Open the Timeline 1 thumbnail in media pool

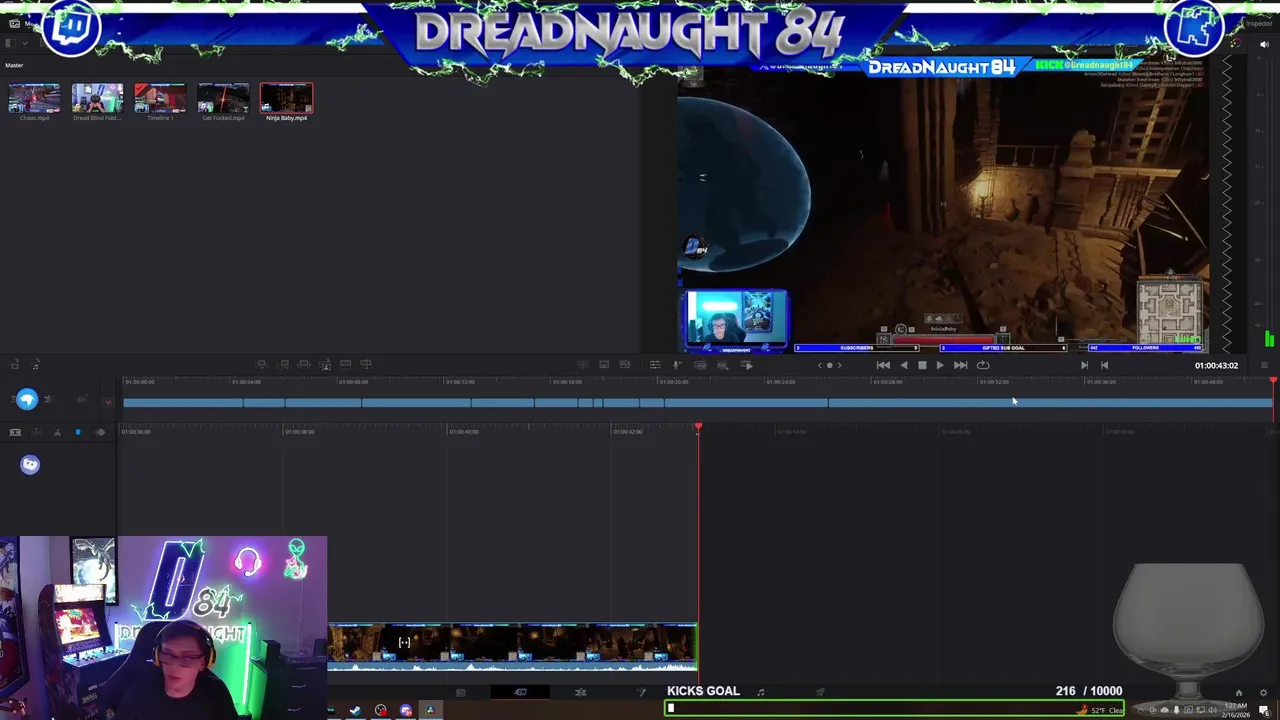pyautogui.click(x=160, y=99)
